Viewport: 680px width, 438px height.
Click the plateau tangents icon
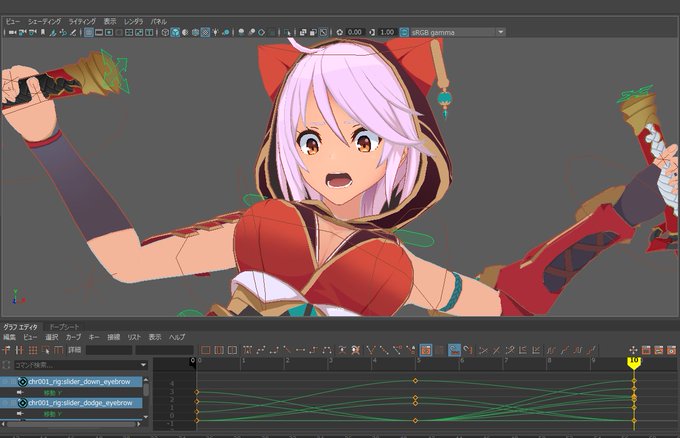click(x=327, y=350)
